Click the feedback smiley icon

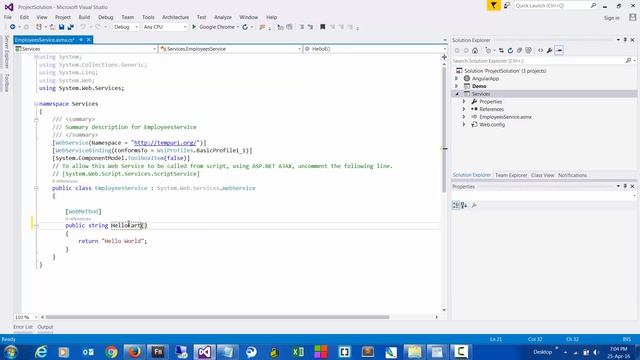pyautogui.click(x=507, y=5)
